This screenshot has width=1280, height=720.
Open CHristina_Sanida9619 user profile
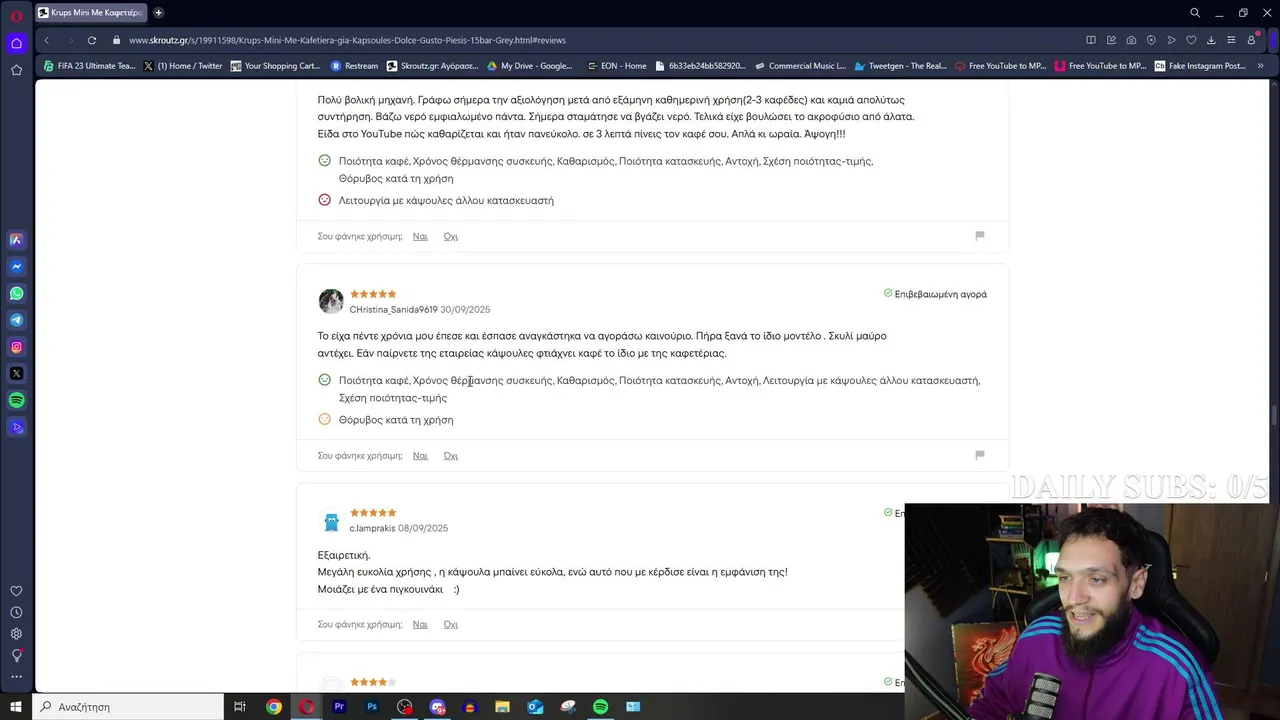tap(393, 310)
